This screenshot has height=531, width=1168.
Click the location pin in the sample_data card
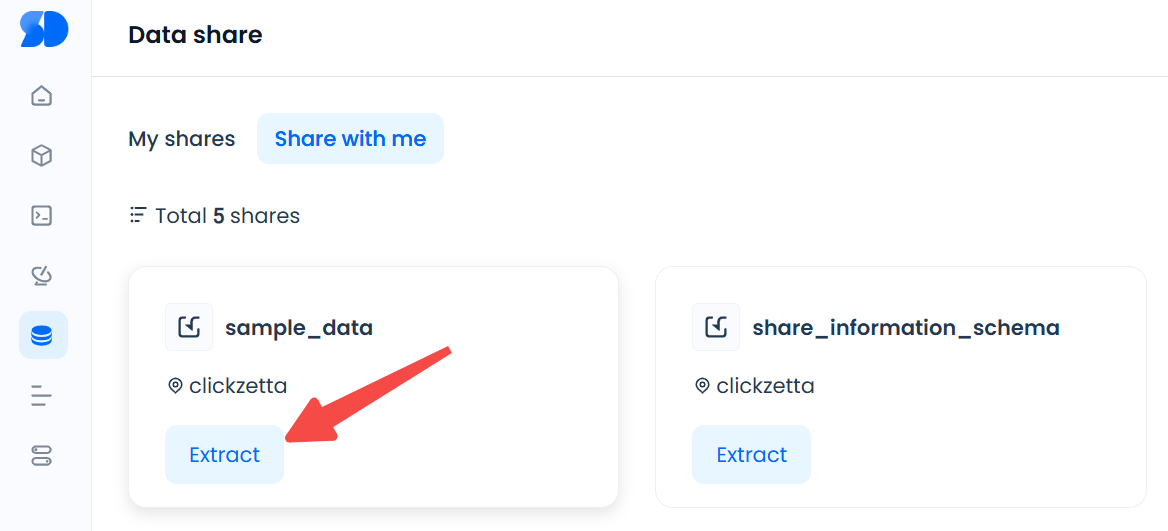coord(175,386)
